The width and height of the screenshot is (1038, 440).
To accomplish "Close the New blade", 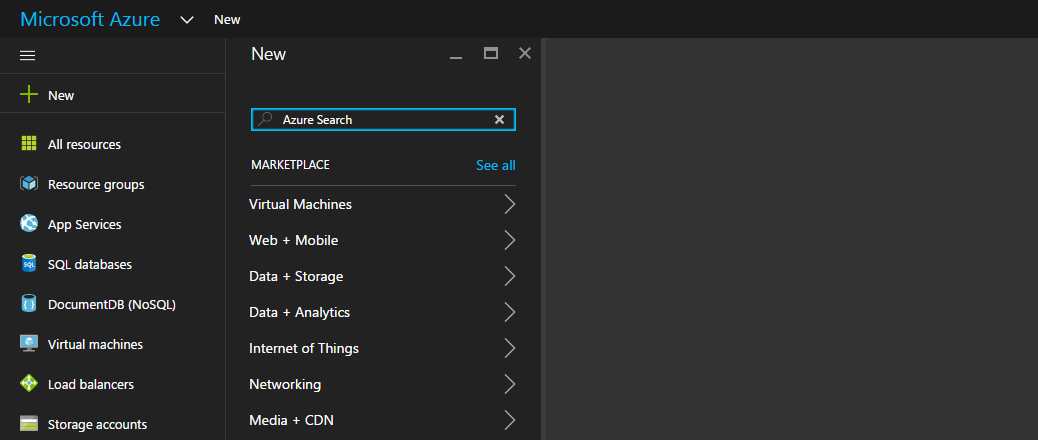I will pyautogui.click(x=525, y=53).
